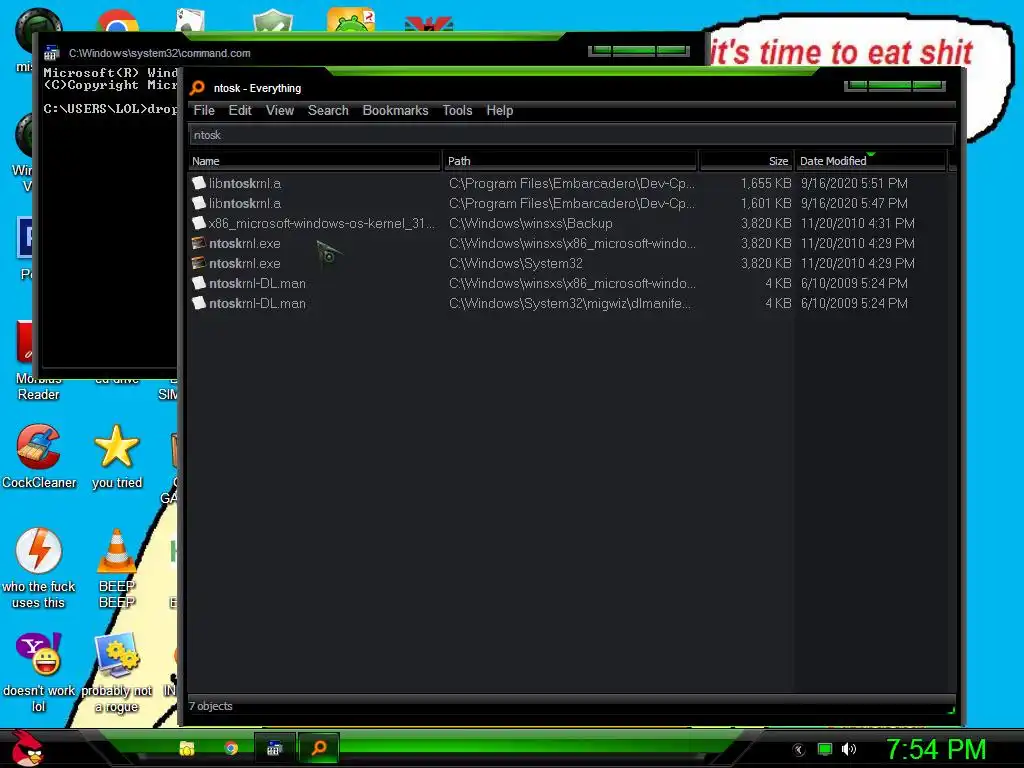
Task: Click the 11/20/2010 4:31 PM date cell
Action: pyautogui.click(x=857, y=223)
